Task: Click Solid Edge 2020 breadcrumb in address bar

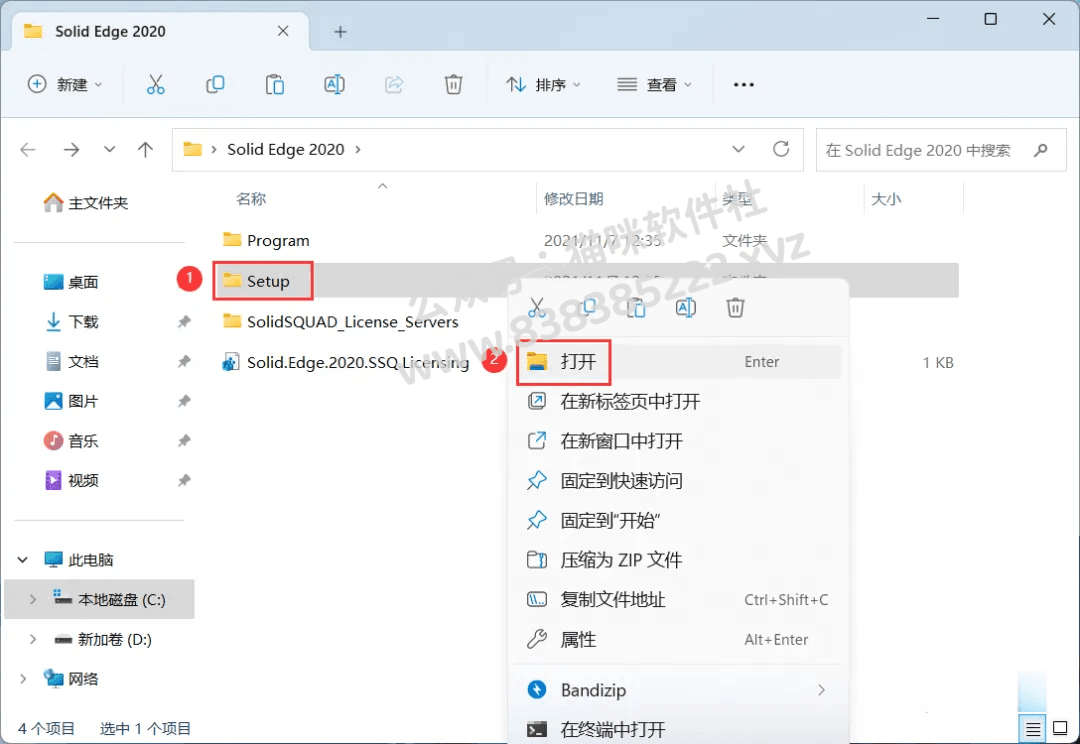Action: pyautogui.click(x=286, y=149)
